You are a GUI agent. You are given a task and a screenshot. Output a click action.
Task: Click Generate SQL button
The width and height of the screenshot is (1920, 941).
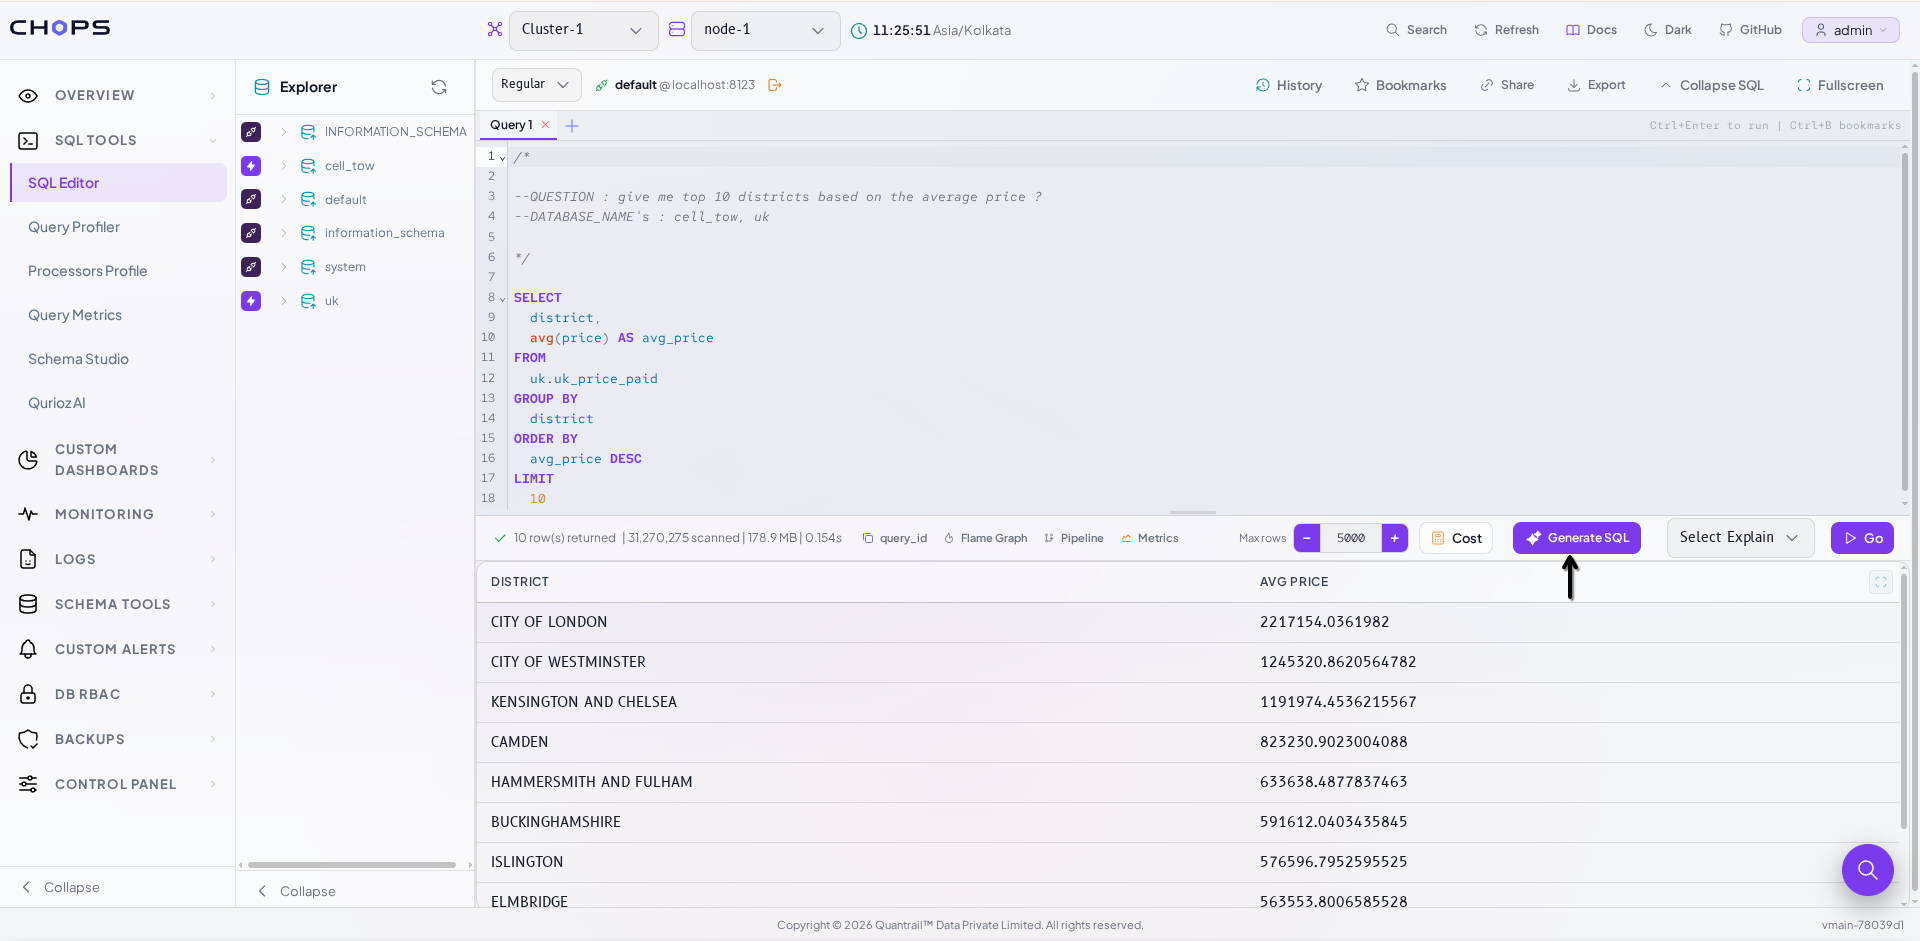[1577, 538]
